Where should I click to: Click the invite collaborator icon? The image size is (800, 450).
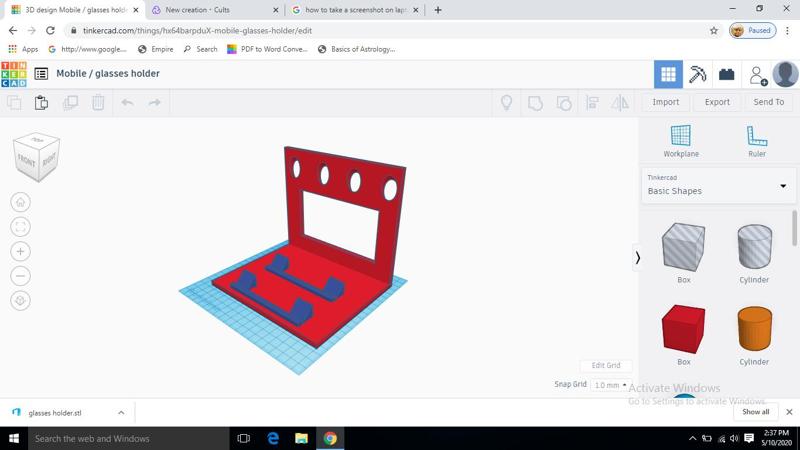pos(758,76)
